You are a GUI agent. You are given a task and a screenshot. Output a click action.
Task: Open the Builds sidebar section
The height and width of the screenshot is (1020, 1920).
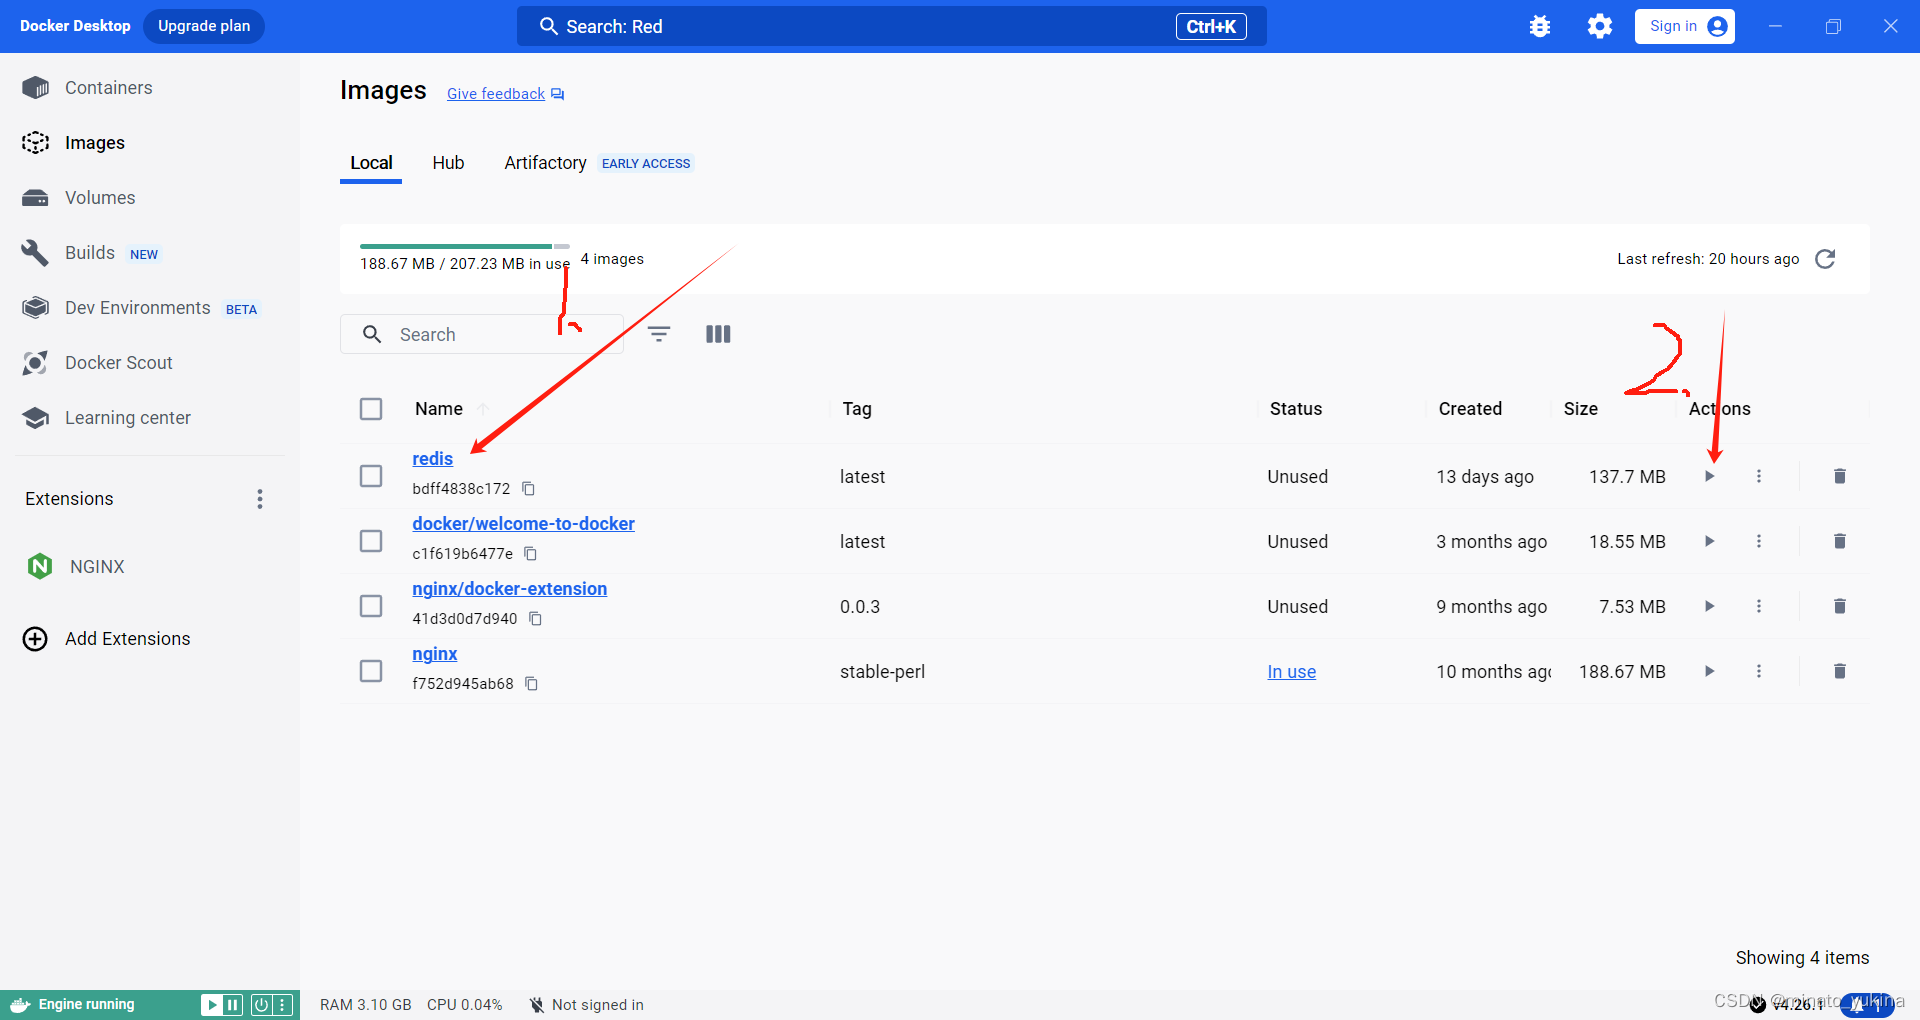coord(90,253)
